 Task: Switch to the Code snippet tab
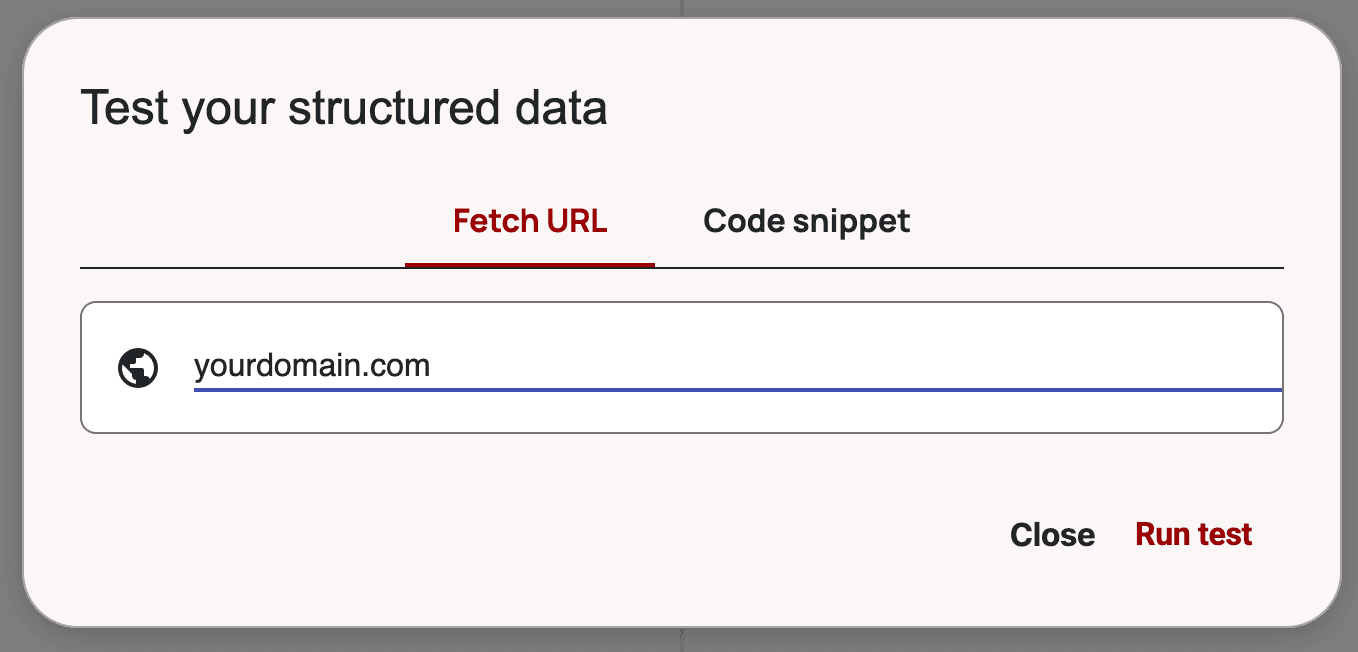click(806, 221)
